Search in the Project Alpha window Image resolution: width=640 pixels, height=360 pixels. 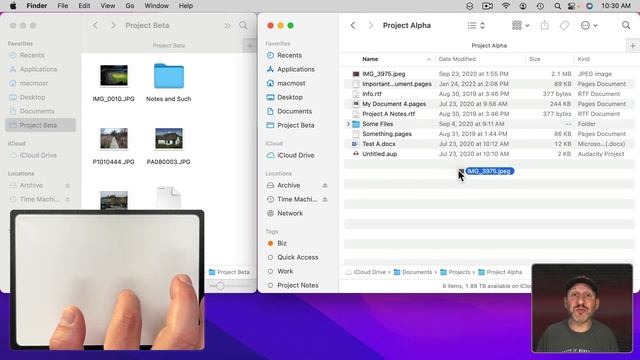point(626,25)
